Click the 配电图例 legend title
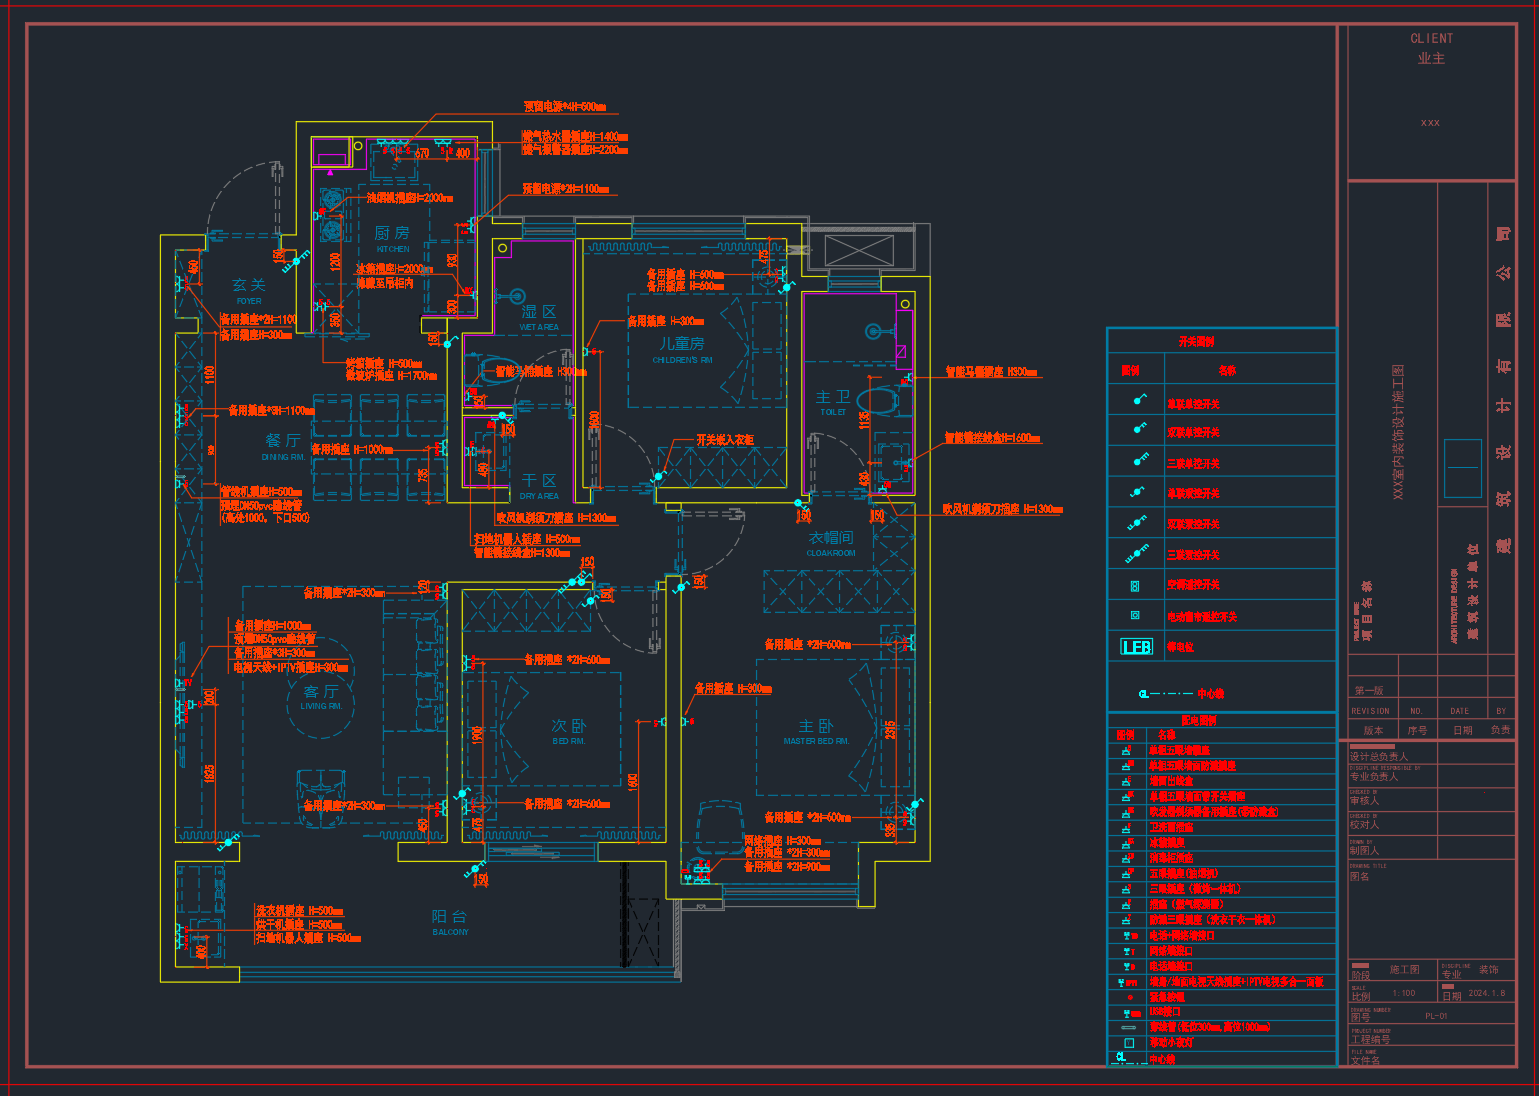This screenshot has height=1096, width=1539. pyautogui.click(x=1198, y=720)
